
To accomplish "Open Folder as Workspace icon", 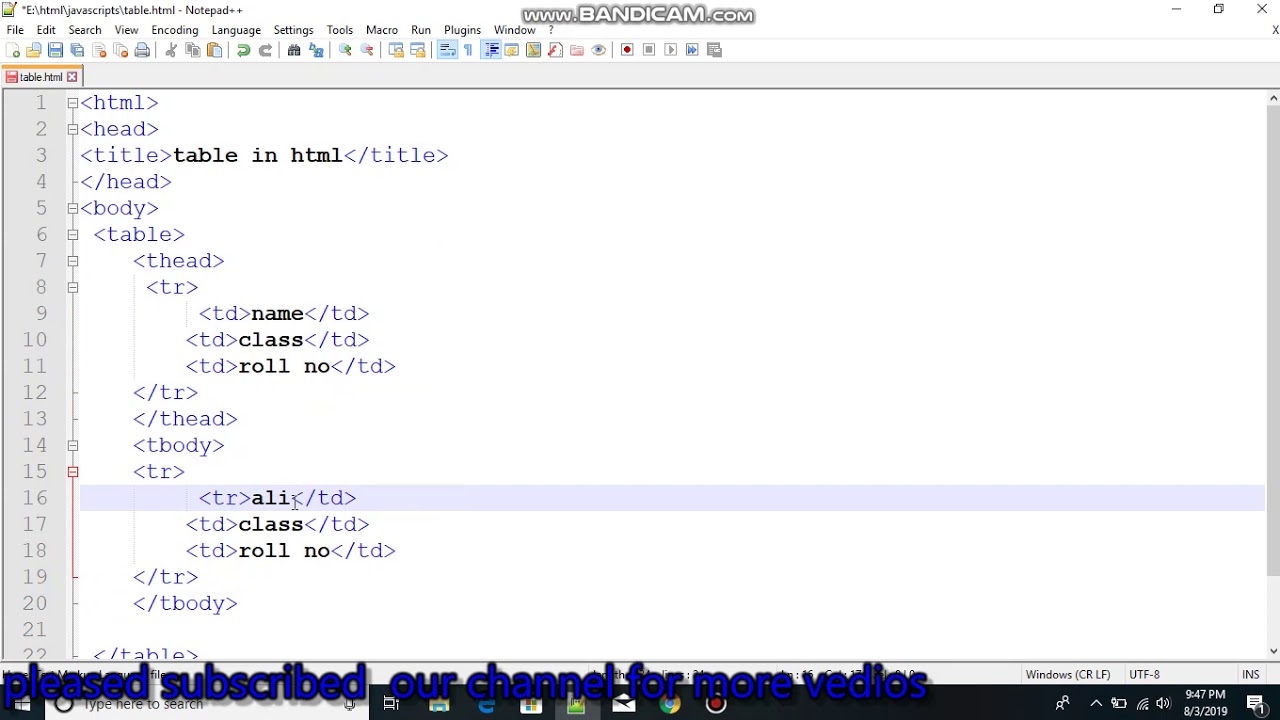I will click(577, 50).
